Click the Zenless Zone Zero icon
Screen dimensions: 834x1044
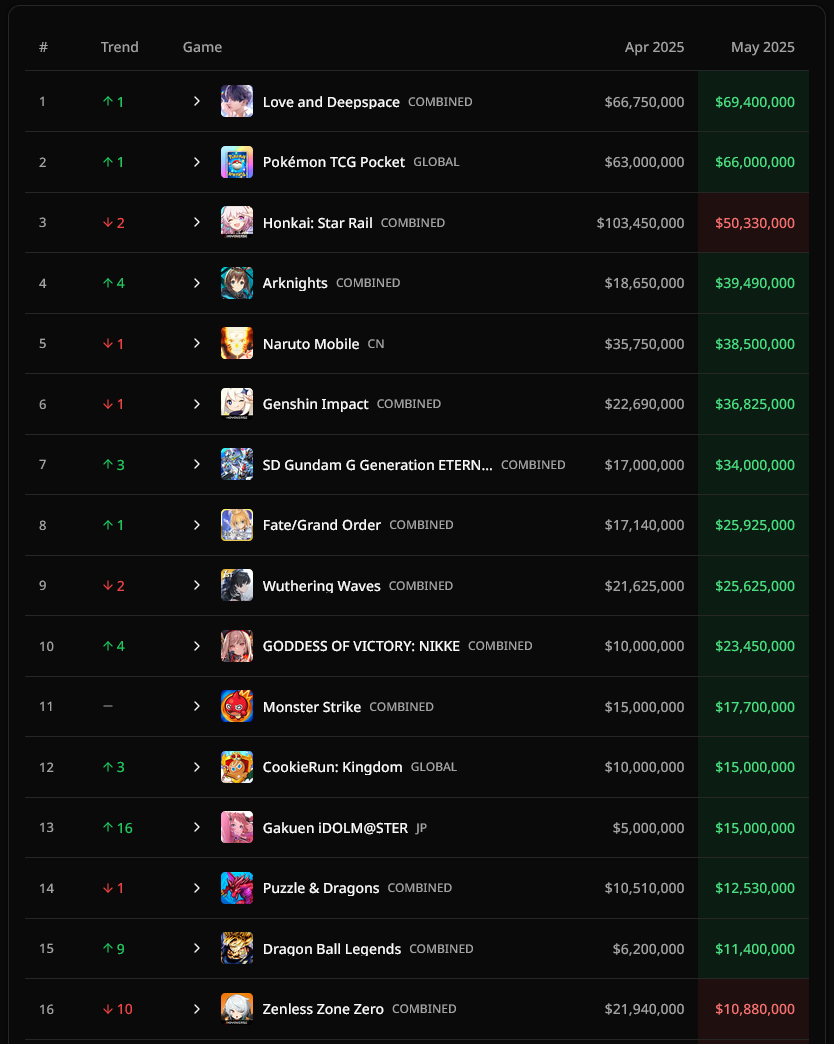tap(237, 1009)
